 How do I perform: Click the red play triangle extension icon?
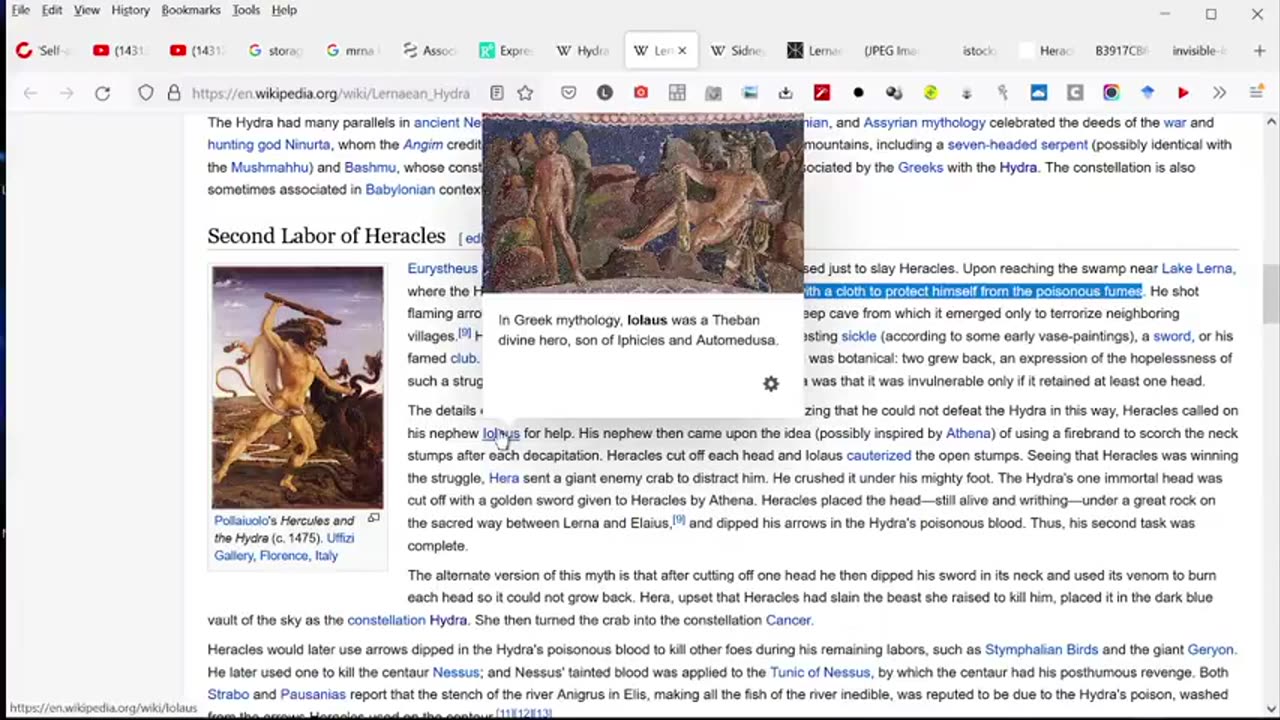point(1183,93)
